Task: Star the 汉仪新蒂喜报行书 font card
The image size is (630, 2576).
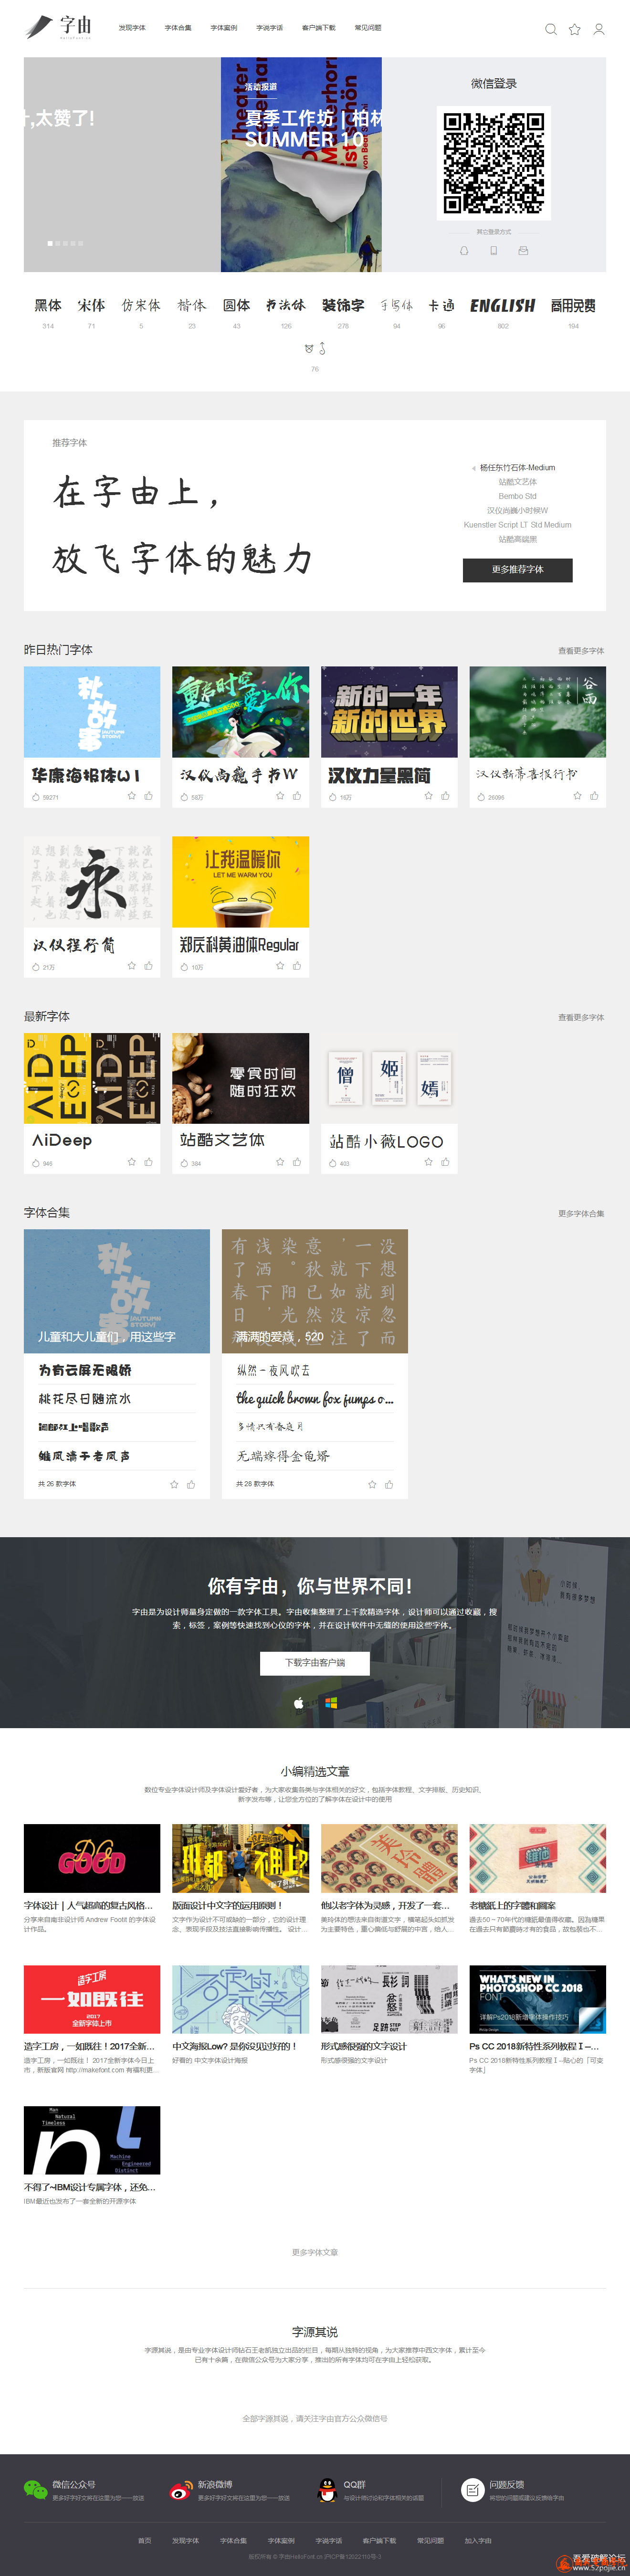Action: [x=577, y=796]
